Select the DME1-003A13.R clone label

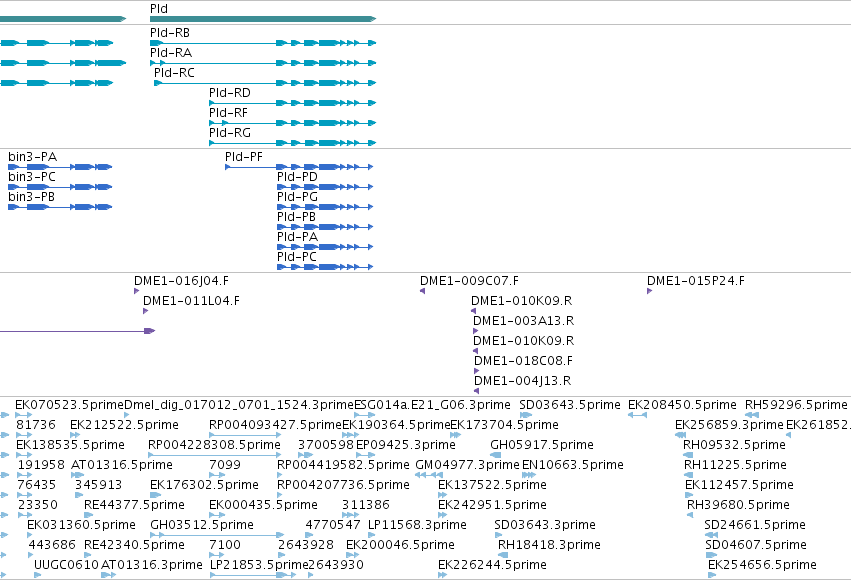[523, 321]
